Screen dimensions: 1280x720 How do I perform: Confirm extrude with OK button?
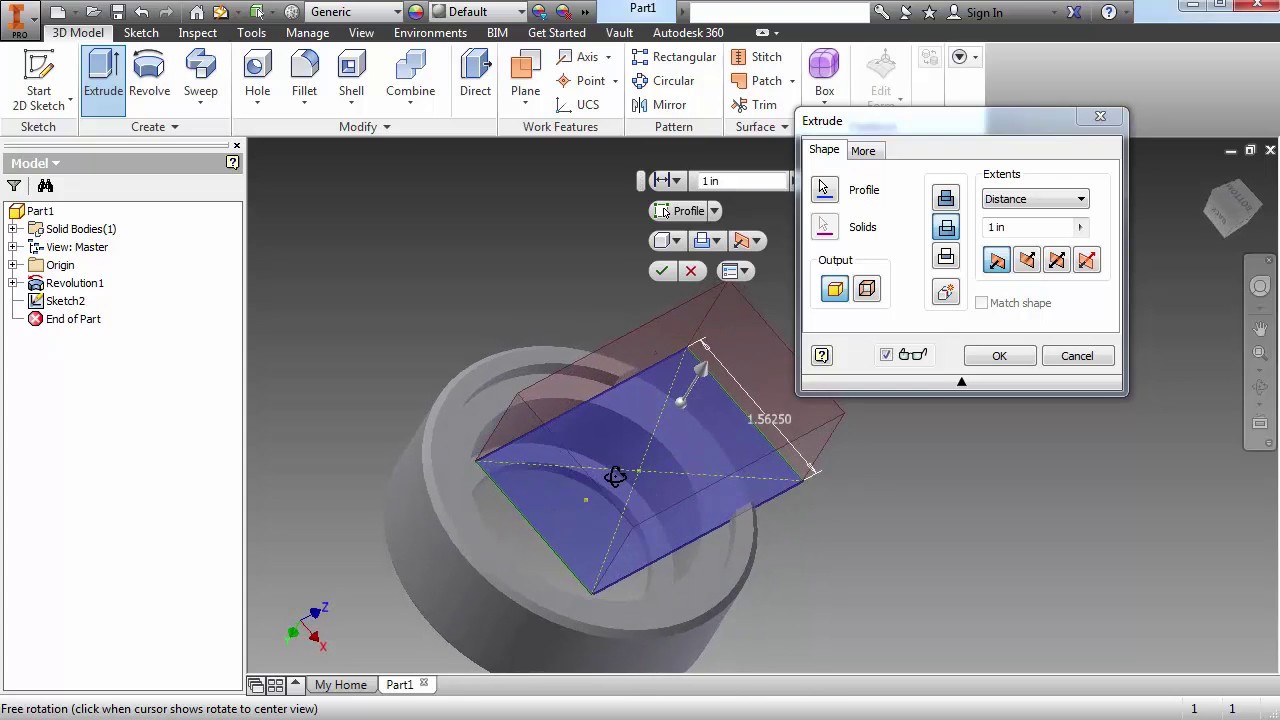coord(998,356)
